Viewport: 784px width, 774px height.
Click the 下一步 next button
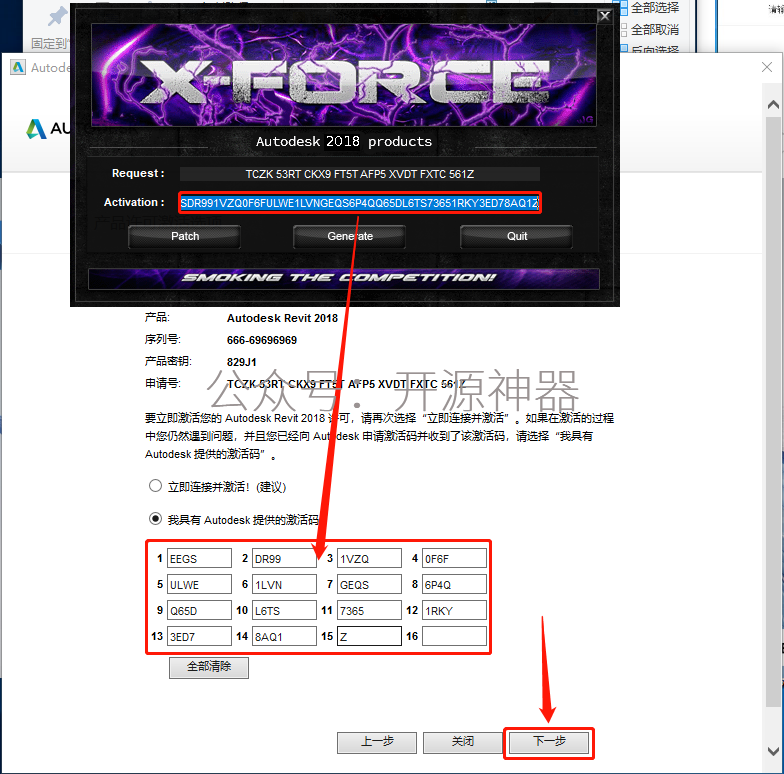pyautogui.click(x=548, y=742)
